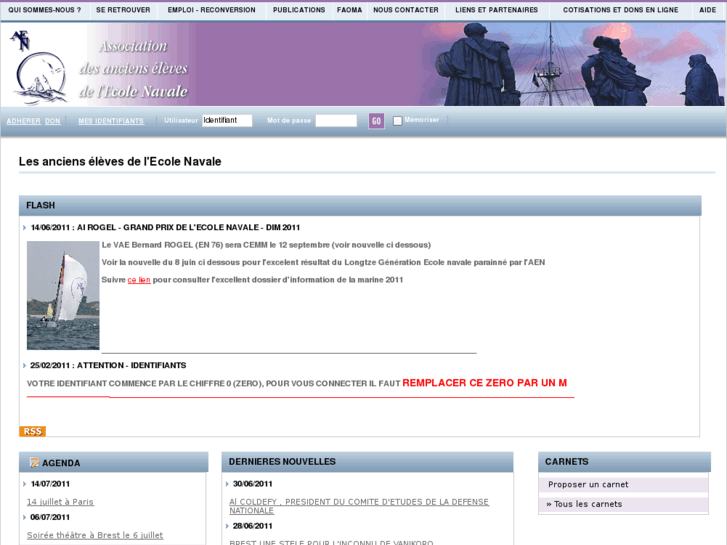
Task: Open 'Soirée théâtre à Brest le 6 juillet'
Action: click(x=95, y=535)
